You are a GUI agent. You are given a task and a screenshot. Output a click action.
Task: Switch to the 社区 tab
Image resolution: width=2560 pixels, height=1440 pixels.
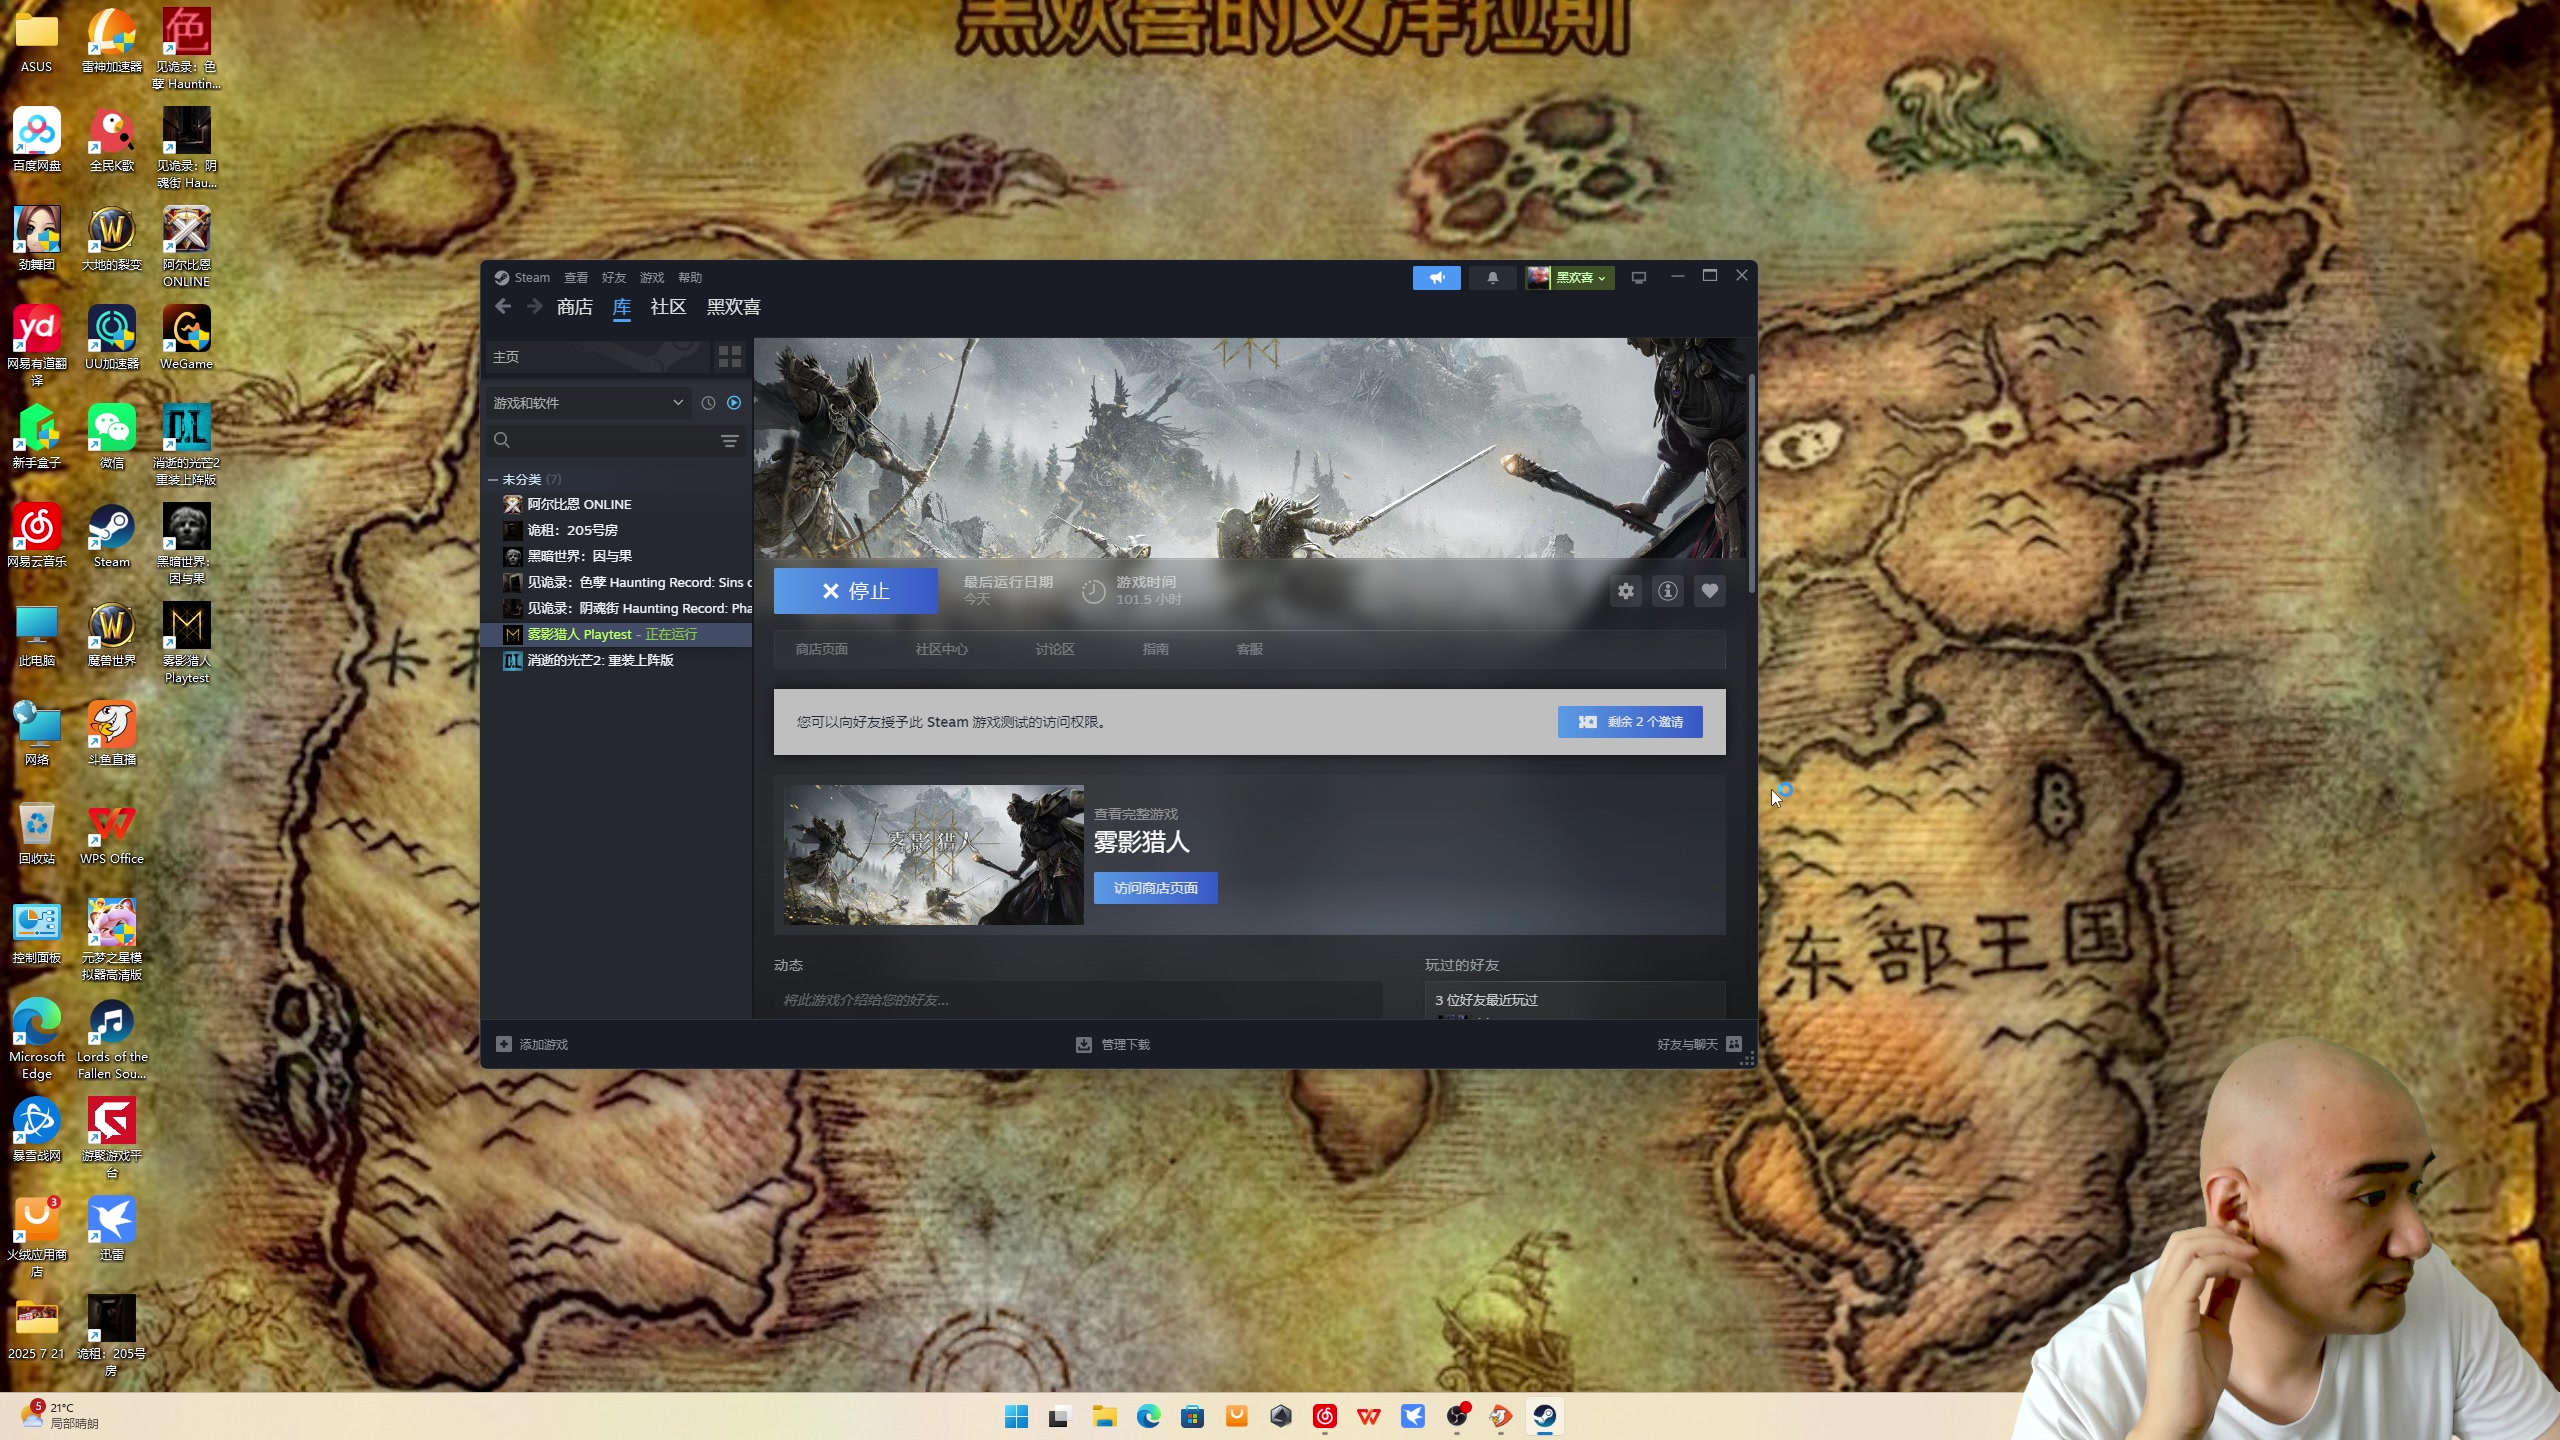pos(668,307)
